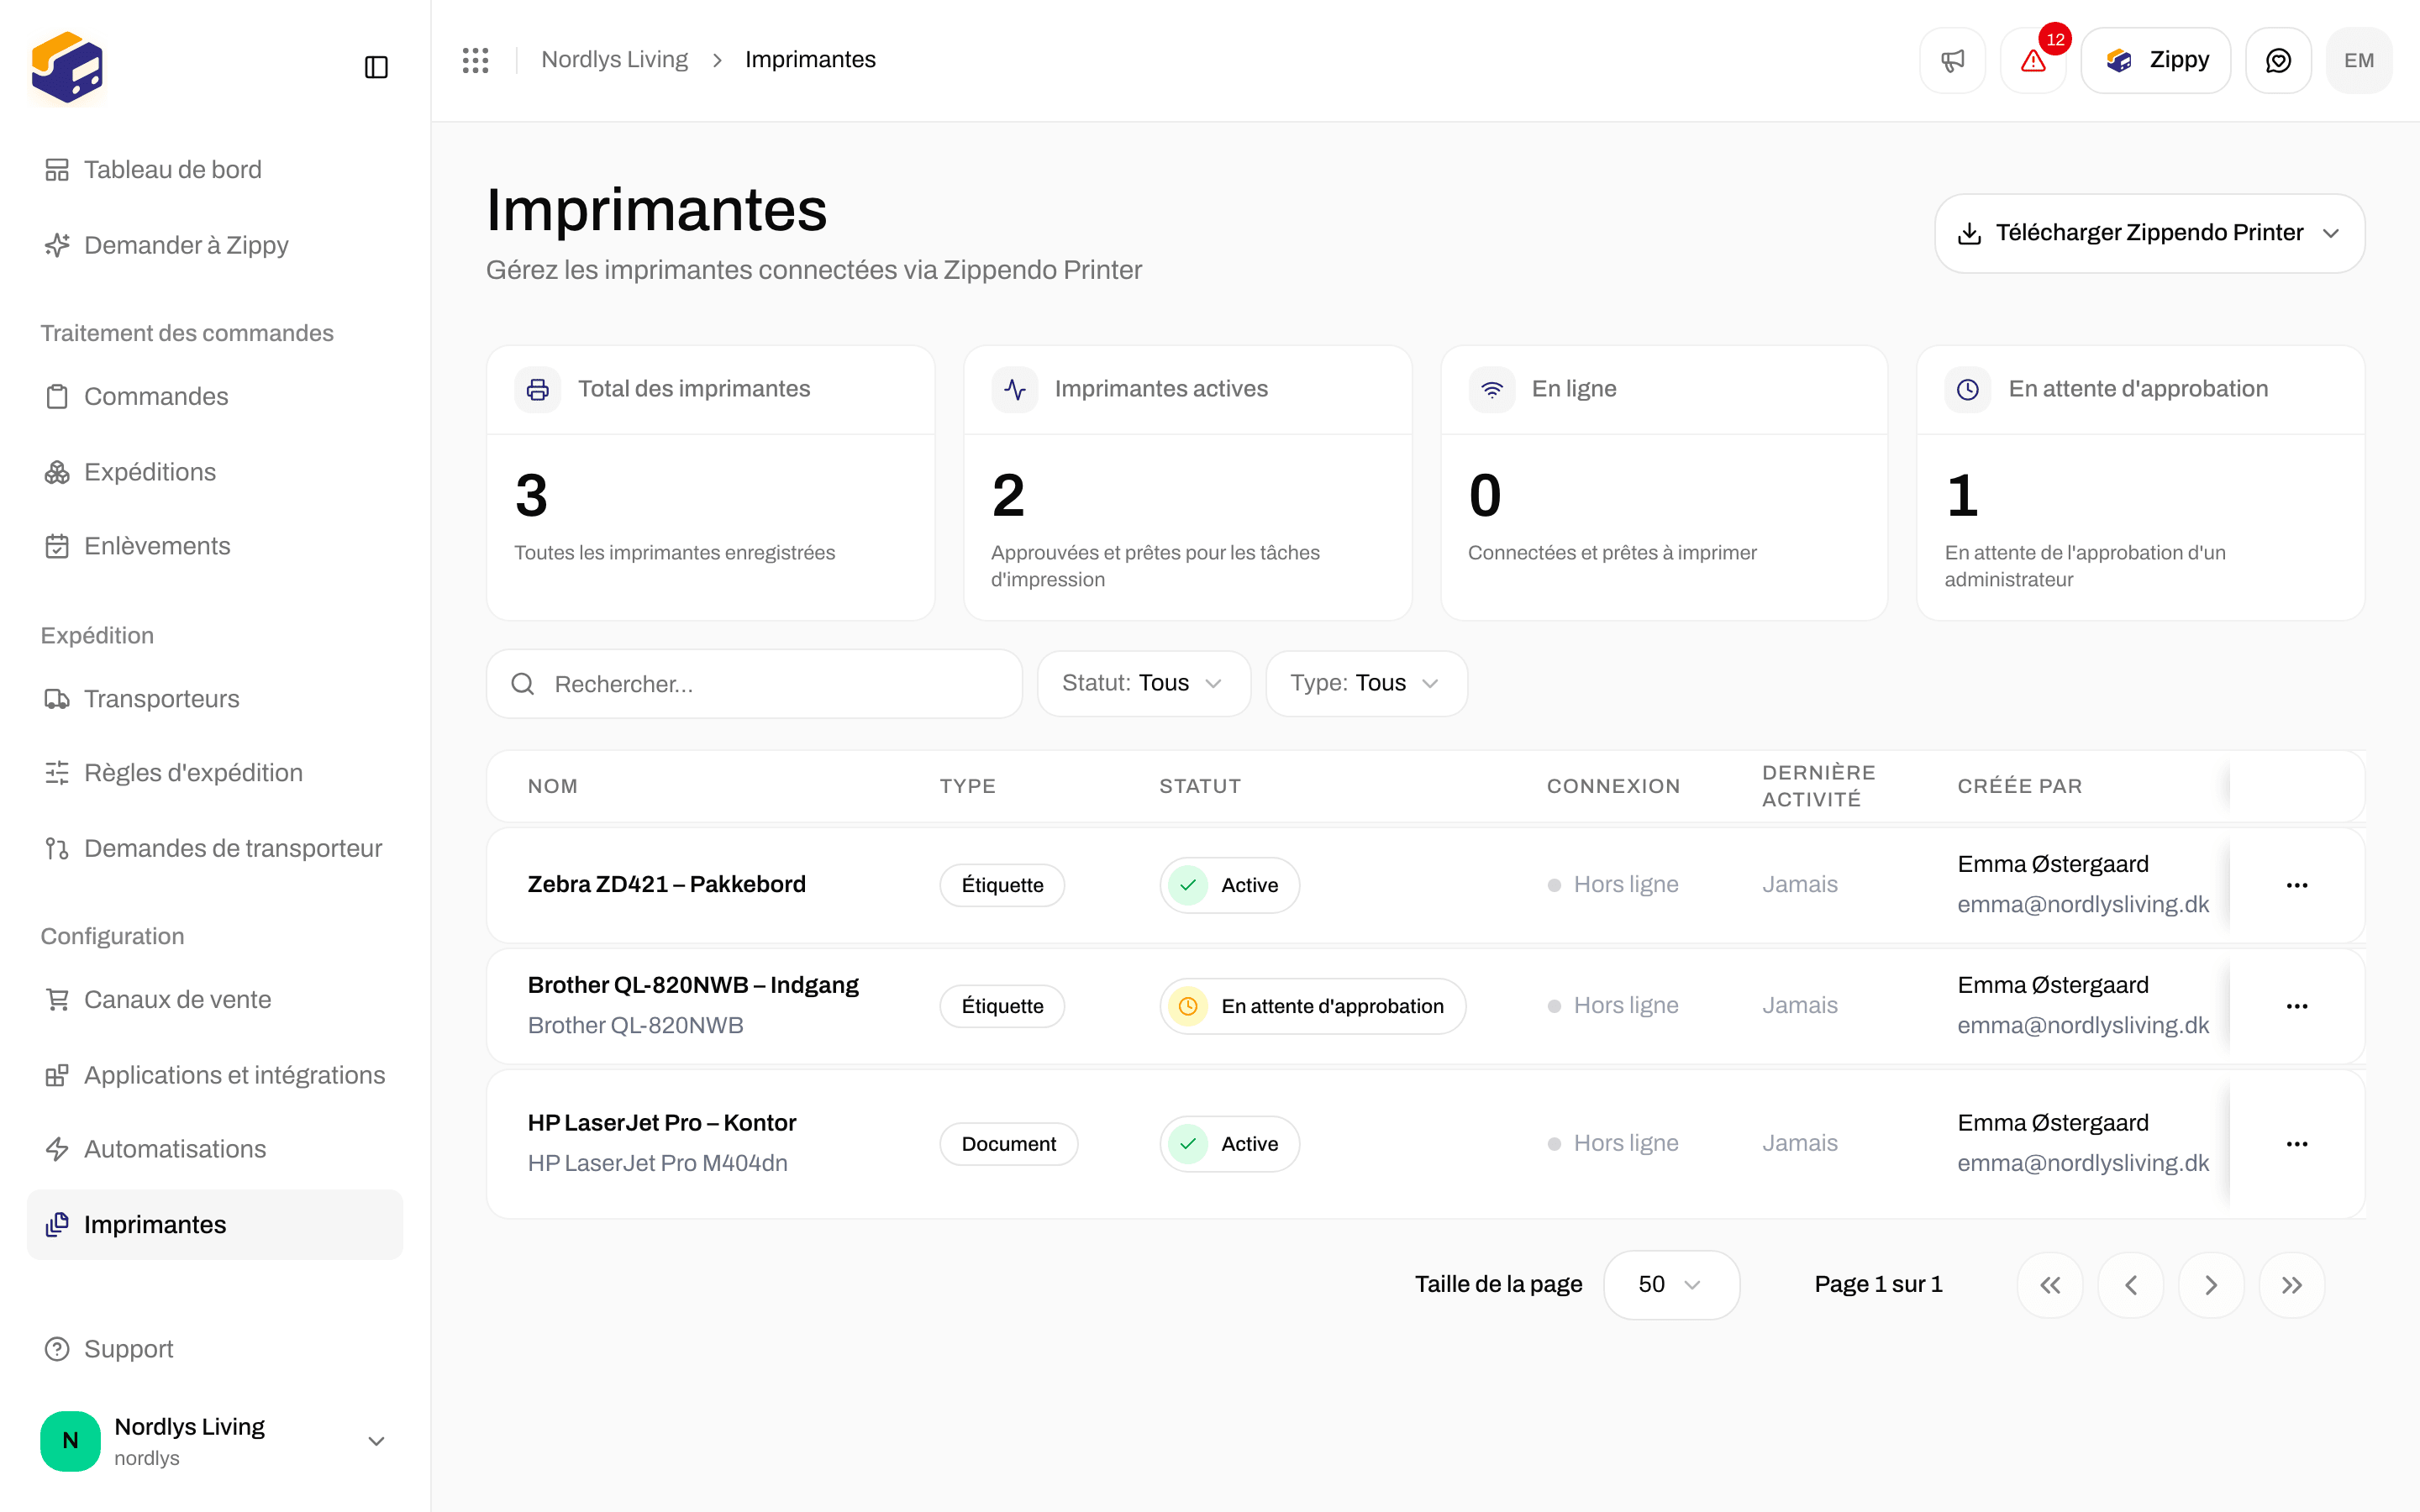2420x1512 pixels.
Task: Open row actions for HP LaserJet Pro – Kontor
Action: coord(2297,1144)
